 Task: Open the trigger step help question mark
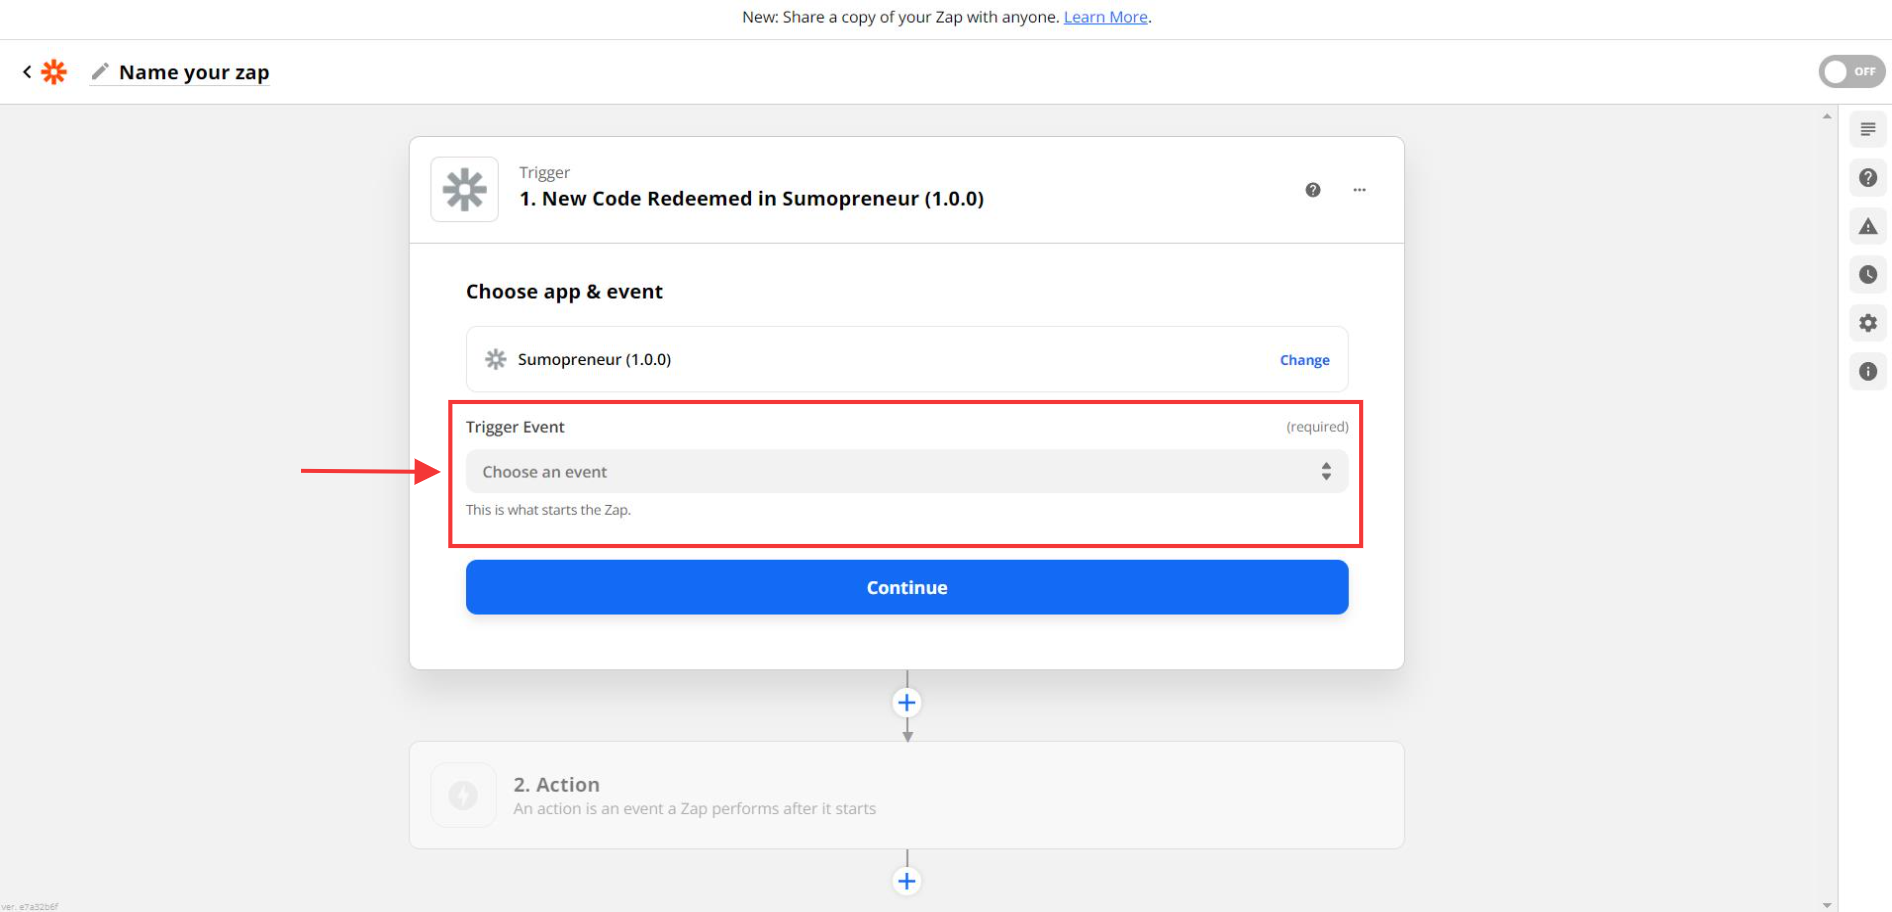click(1313, 190)
